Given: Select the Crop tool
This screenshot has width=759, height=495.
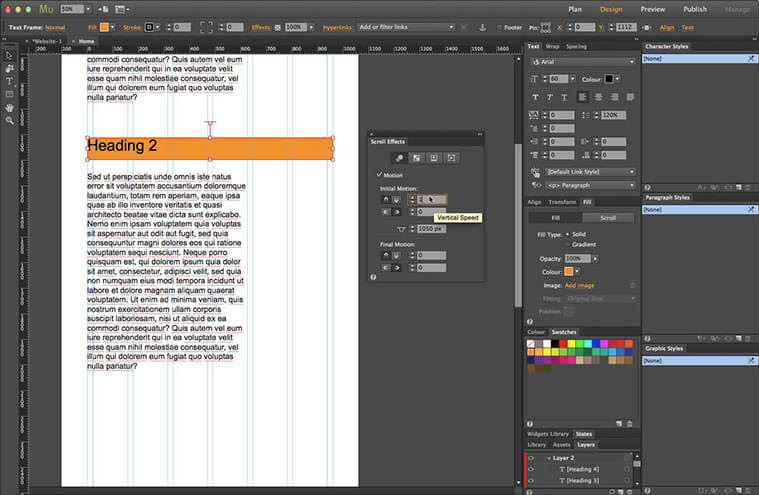Looking at the screenshot, I should (9, 68).
